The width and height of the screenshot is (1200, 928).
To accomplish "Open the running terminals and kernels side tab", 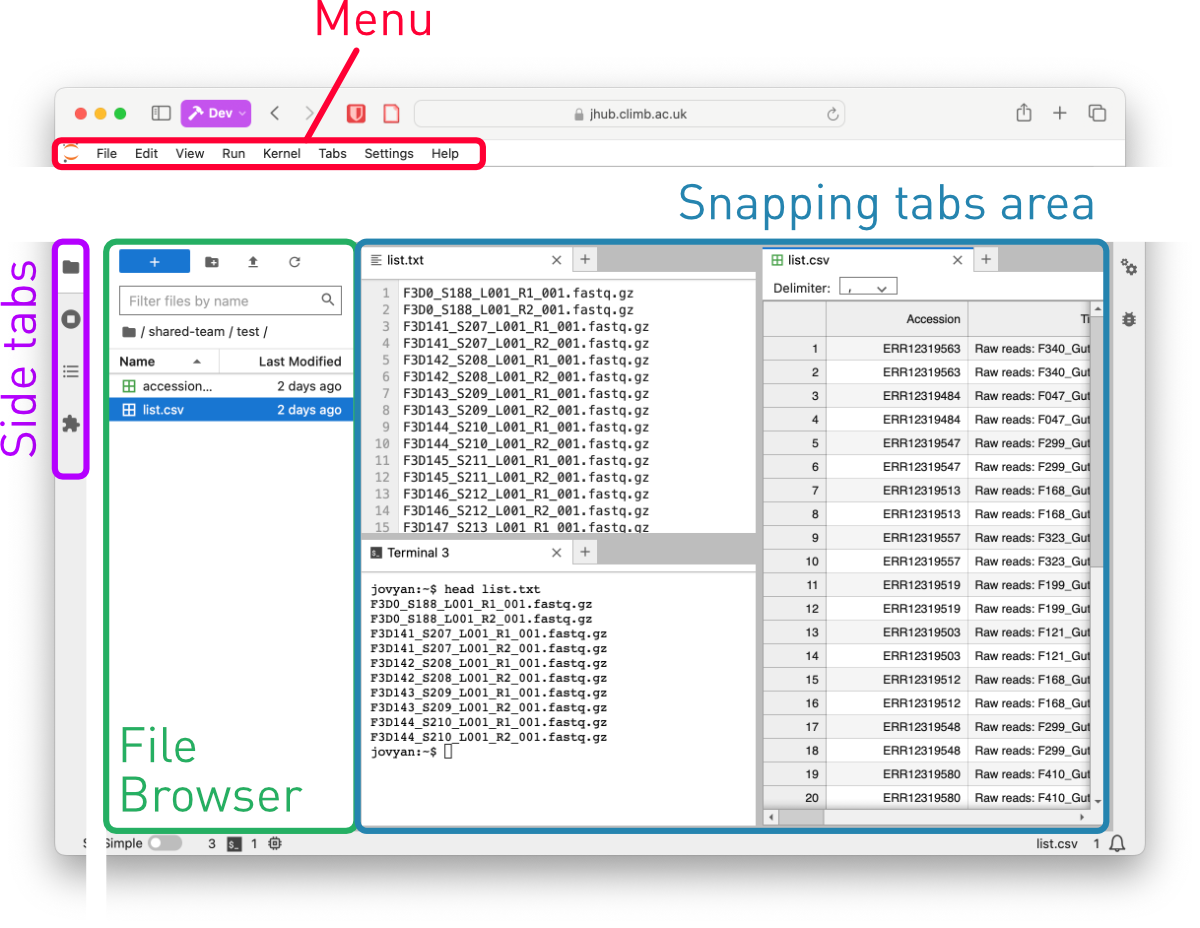I will point(71,319).
